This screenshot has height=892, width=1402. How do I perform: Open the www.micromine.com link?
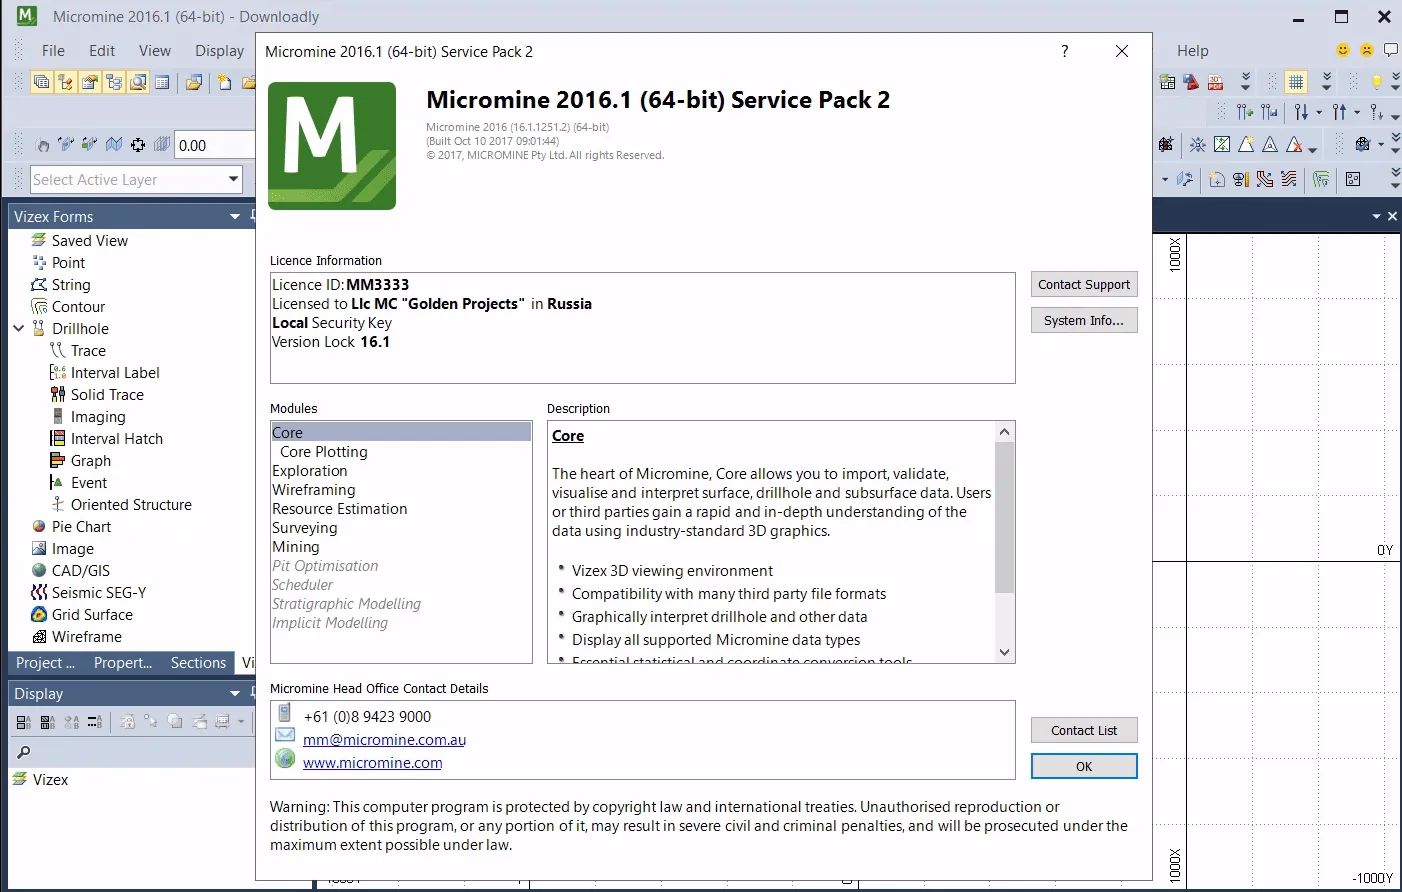(372, 762)
